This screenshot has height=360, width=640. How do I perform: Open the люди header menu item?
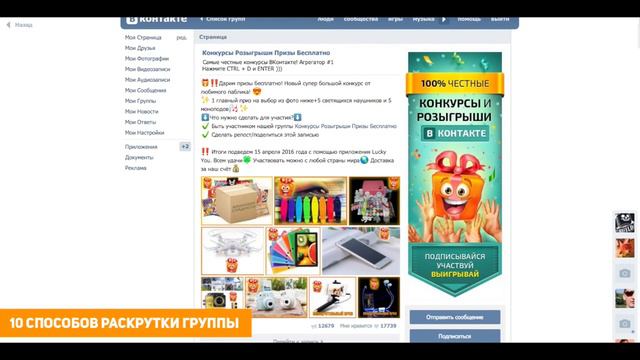pyautogui.click(x=325, y=19)
